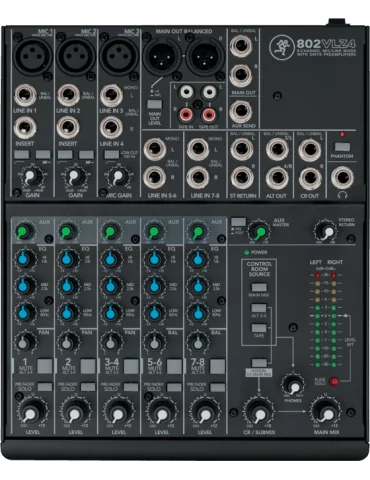Click the BAL knob on channel 7-8
Image resolution: width=370 pixels, height=480 pixels.
tap(198, 342)
